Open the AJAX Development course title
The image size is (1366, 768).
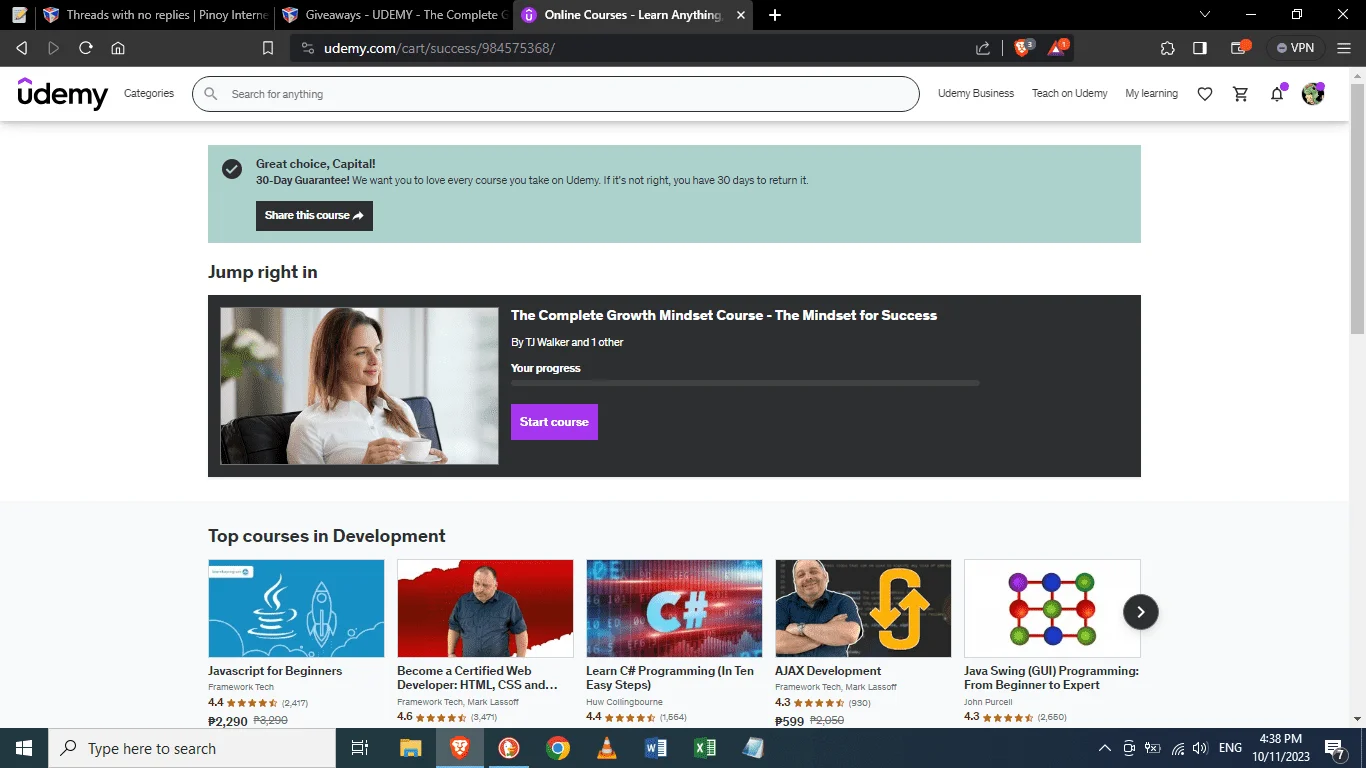point(828,671)
